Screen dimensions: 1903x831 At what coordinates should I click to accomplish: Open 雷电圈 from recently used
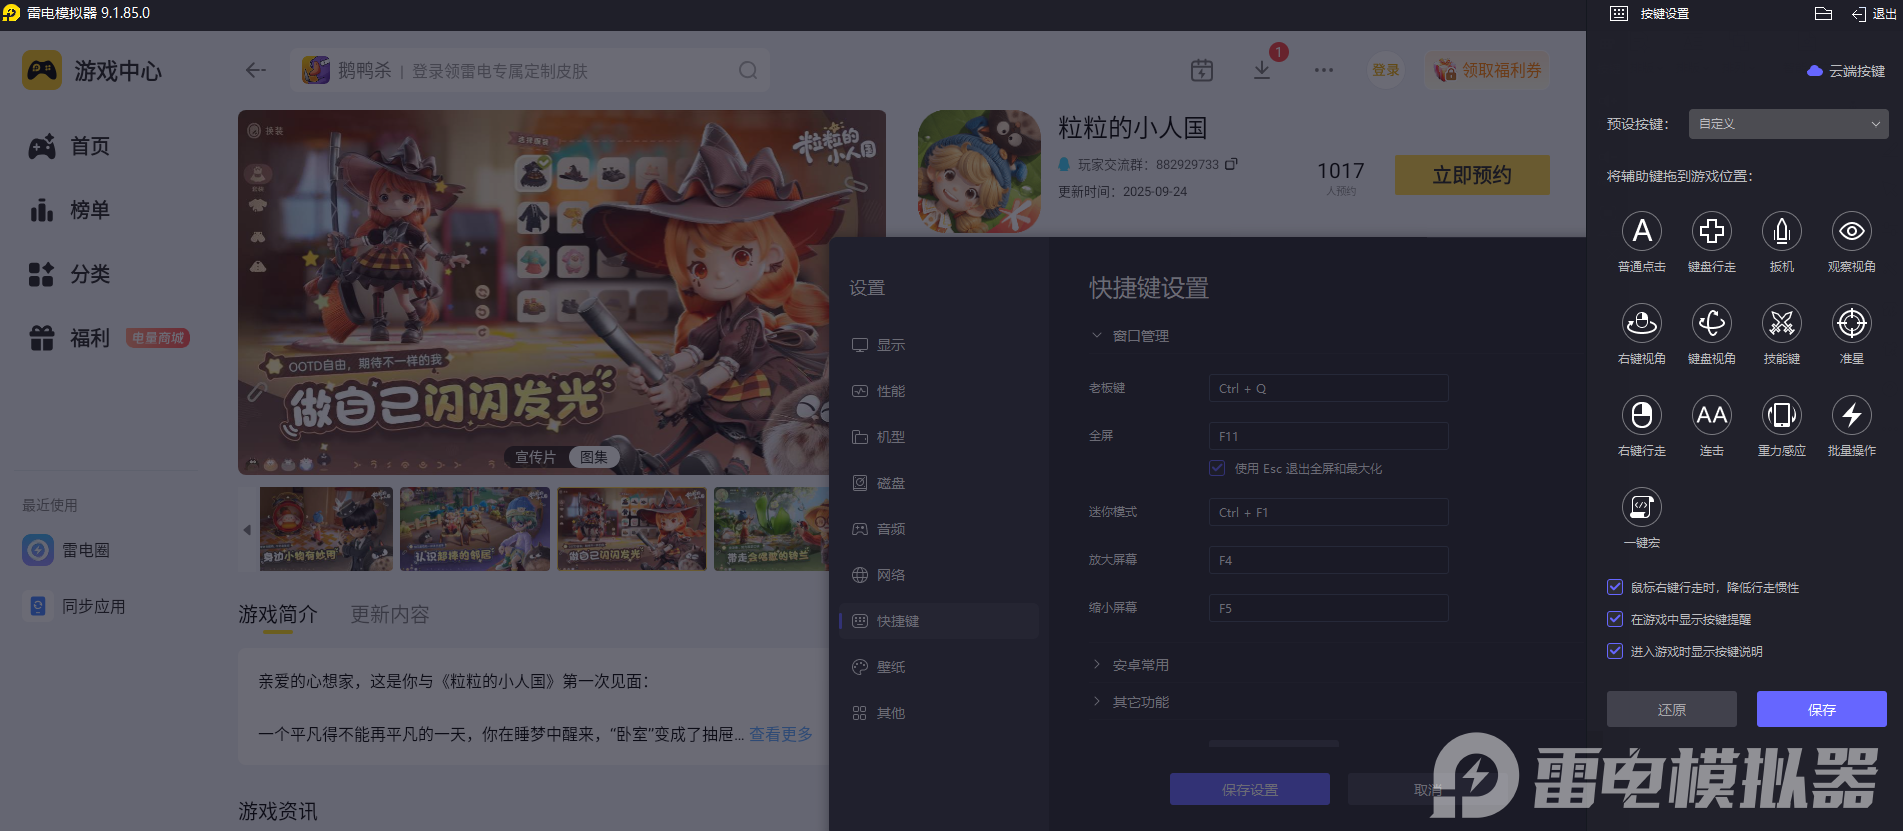click(67, 550)
